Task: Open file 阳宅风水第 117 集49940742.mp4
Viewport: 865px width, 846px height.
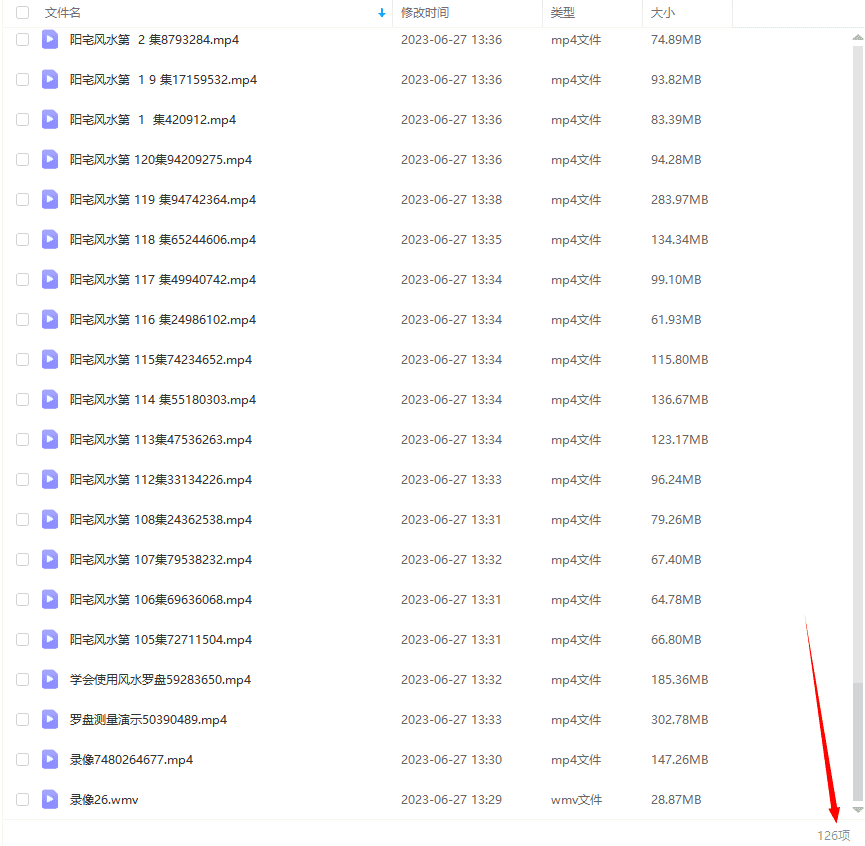Action: pos(163,279)
